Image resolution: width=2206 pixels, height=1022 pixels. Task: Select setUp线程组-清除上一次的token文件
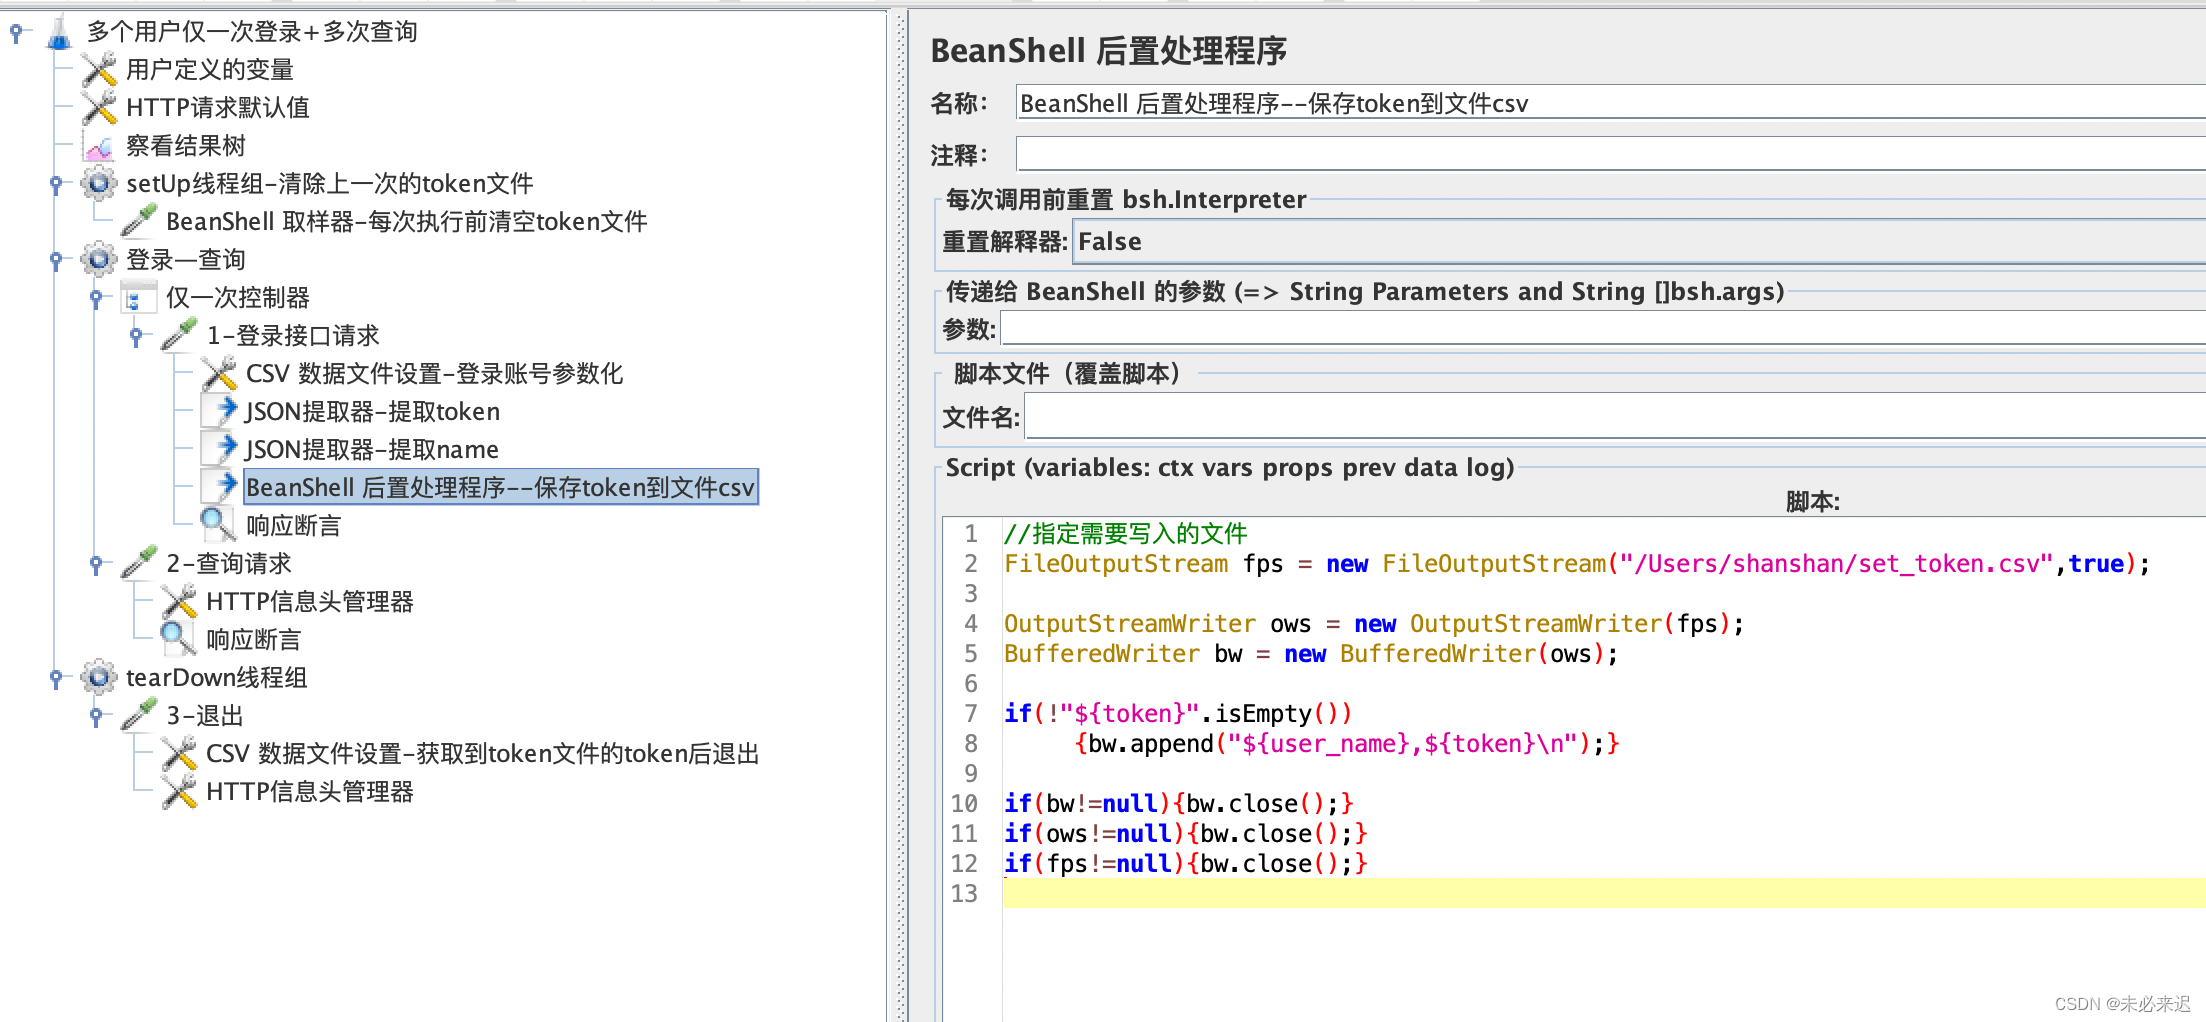pos(330,184)
